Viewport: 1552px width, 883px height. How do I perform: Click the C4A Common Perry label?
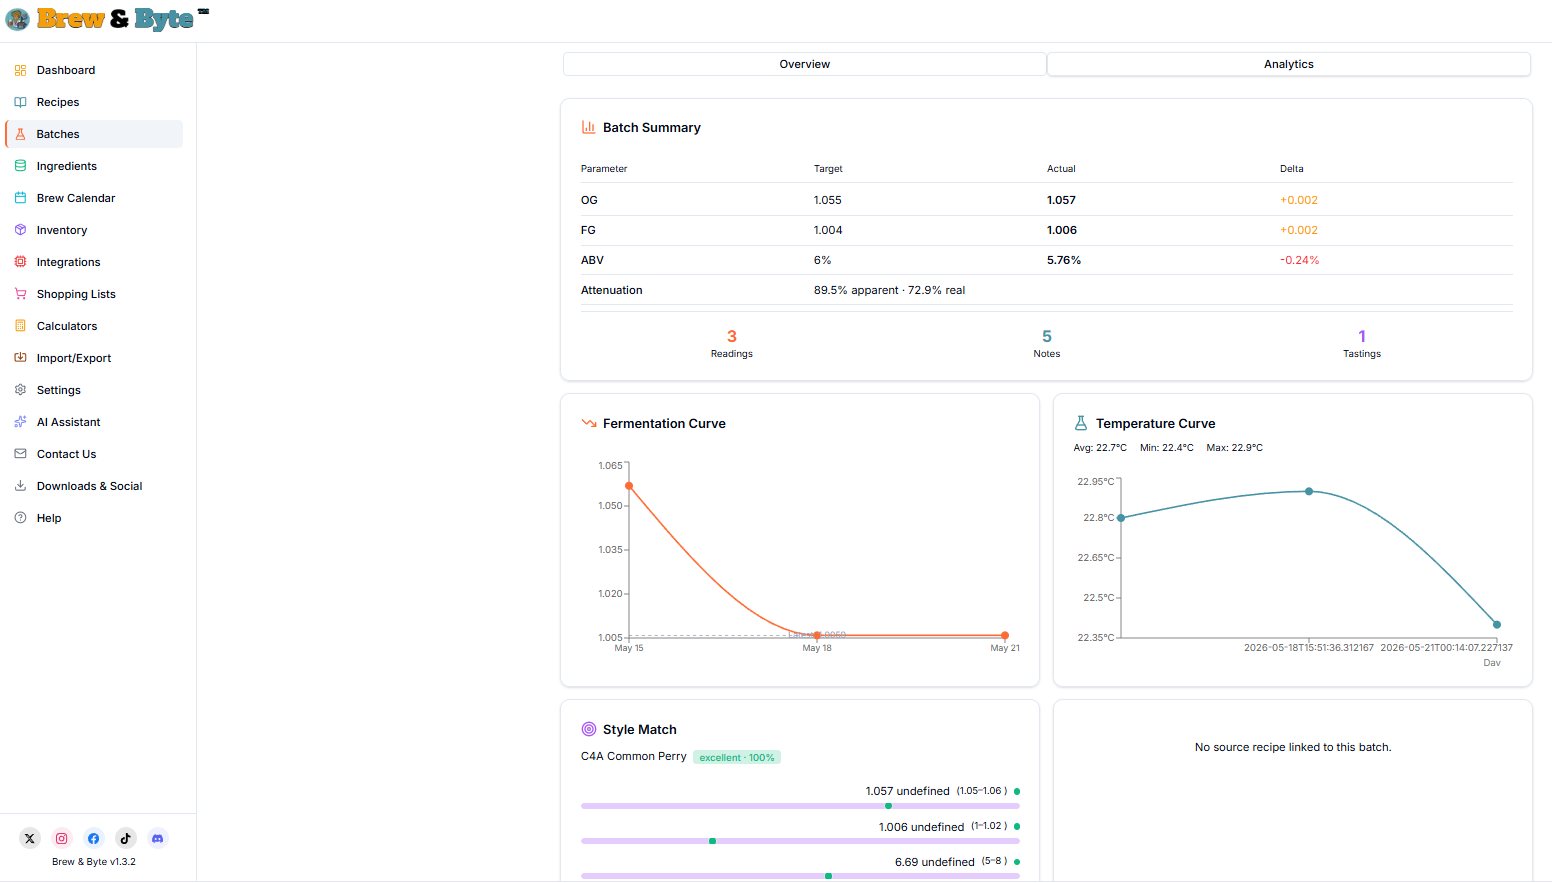pyautogui.click(x=634, y=756)
